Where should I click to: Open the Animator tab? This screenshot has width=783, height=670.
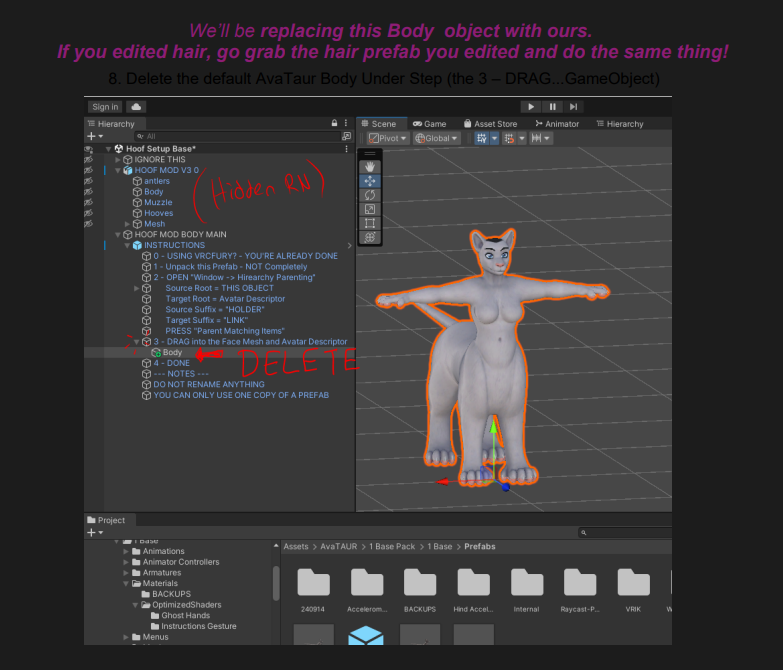557,124
